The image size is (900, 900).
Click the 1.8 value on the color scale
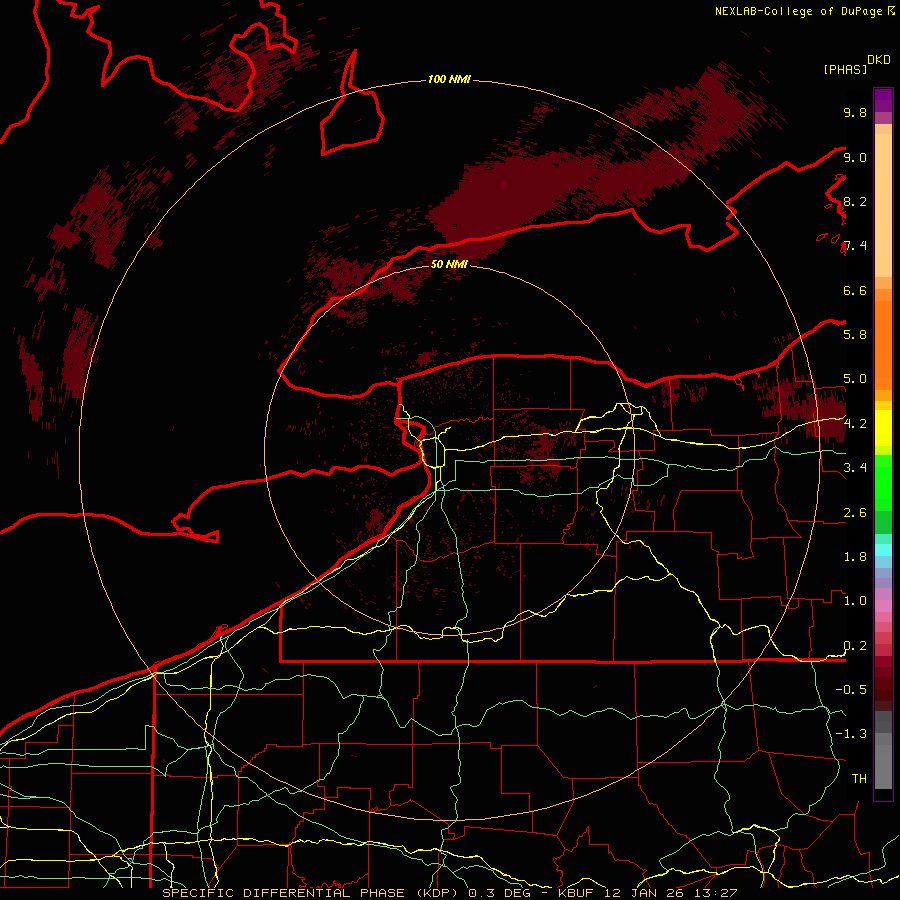pyautogui.click(x=855, y=557)
